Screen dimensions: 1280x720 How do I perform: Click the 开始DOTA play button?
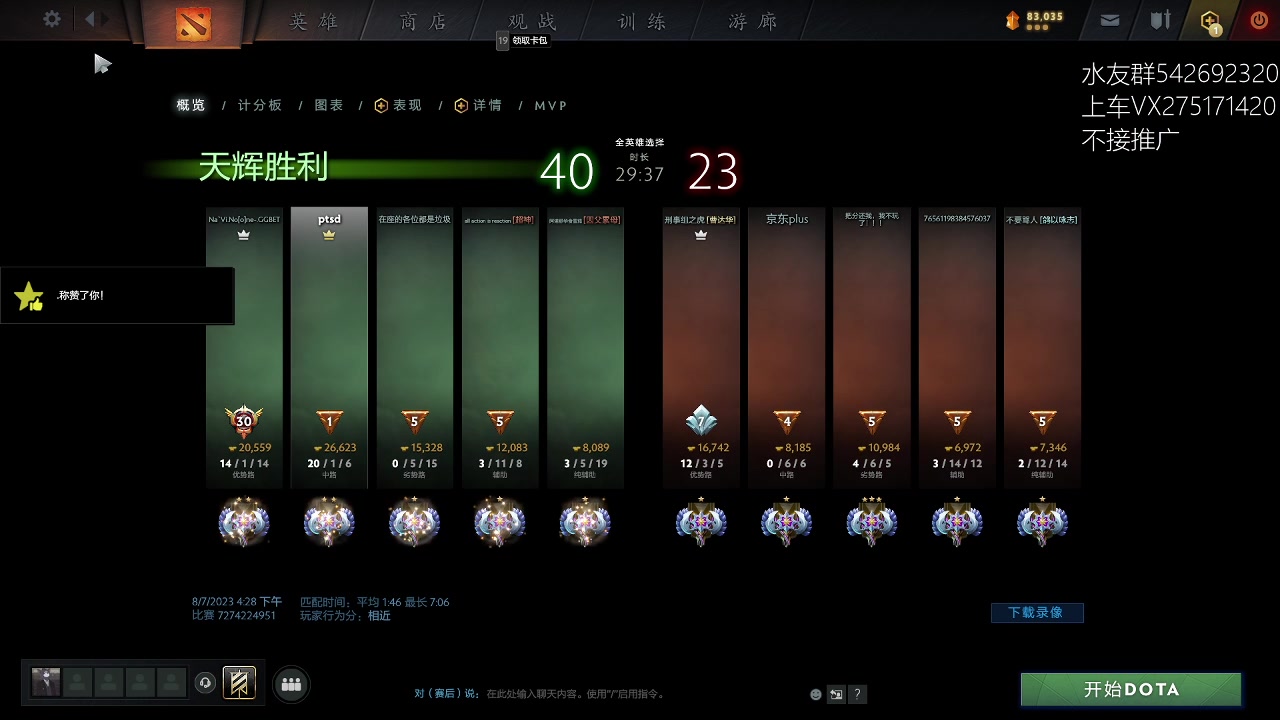pyautogui.click(x=1131, y=689)
